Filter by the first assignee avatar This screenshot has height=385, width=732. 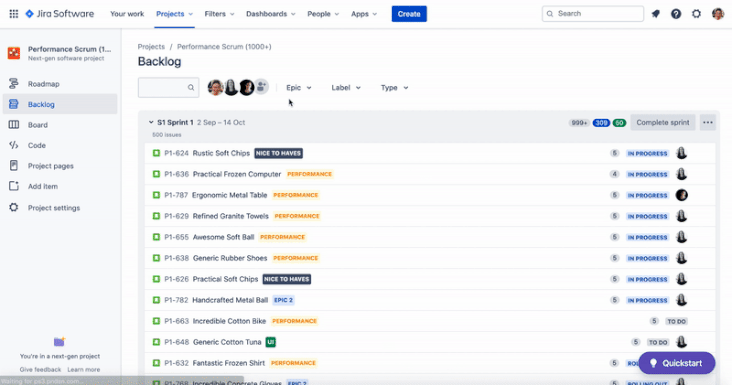click(x=215, y=87)
